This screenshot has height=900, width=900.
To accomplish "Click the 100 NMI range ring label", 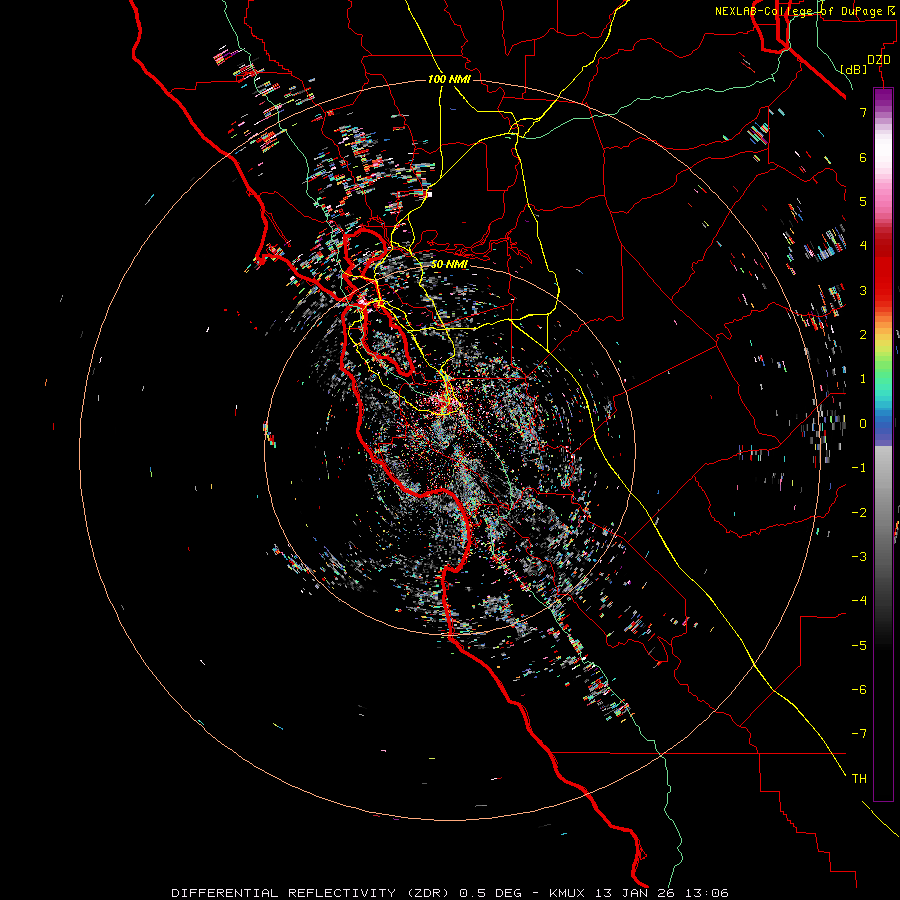I will [x=449, y=79].
